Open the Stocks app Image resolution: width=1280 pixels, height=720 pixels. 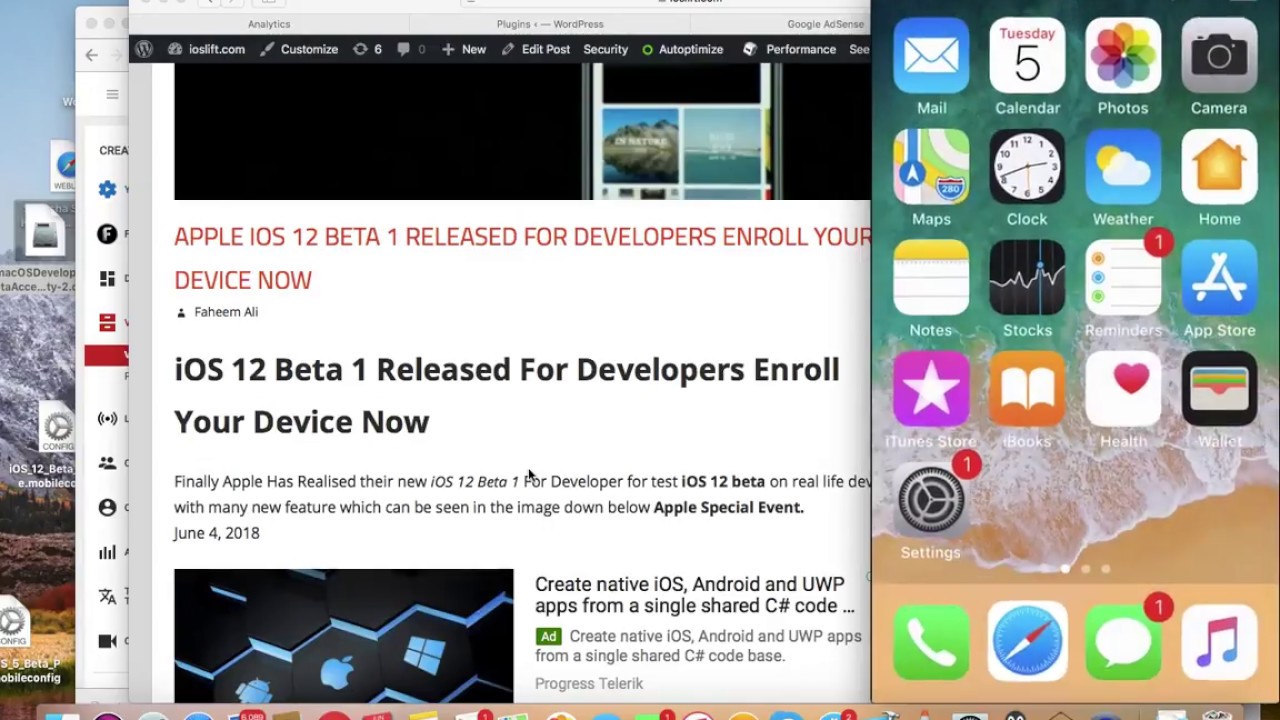coord(1027,277)
